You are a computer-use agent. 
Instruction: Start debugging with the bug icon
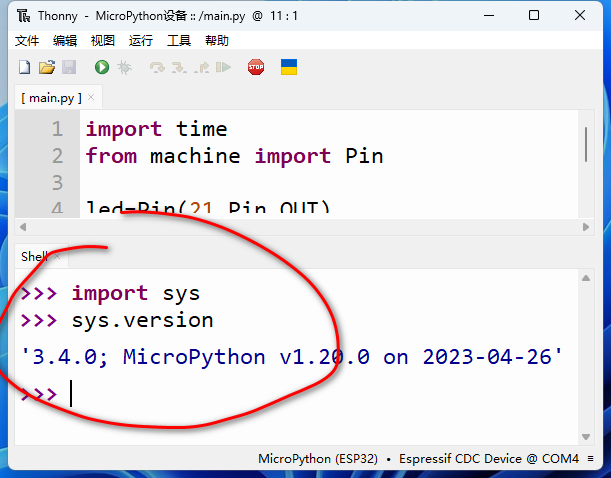point(124,67)
